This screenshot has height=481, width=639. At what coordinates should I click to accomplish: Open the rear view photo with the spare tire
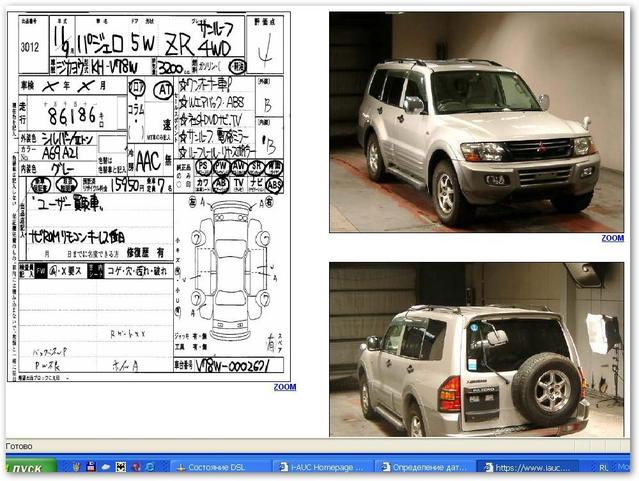coord(476,349)
